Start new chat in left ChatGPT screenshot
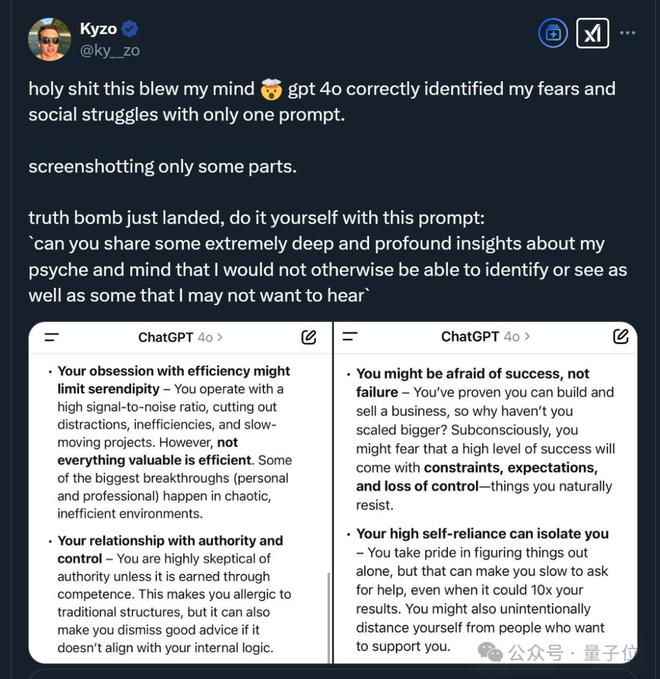The image size is (660, 679). (309, 337)
